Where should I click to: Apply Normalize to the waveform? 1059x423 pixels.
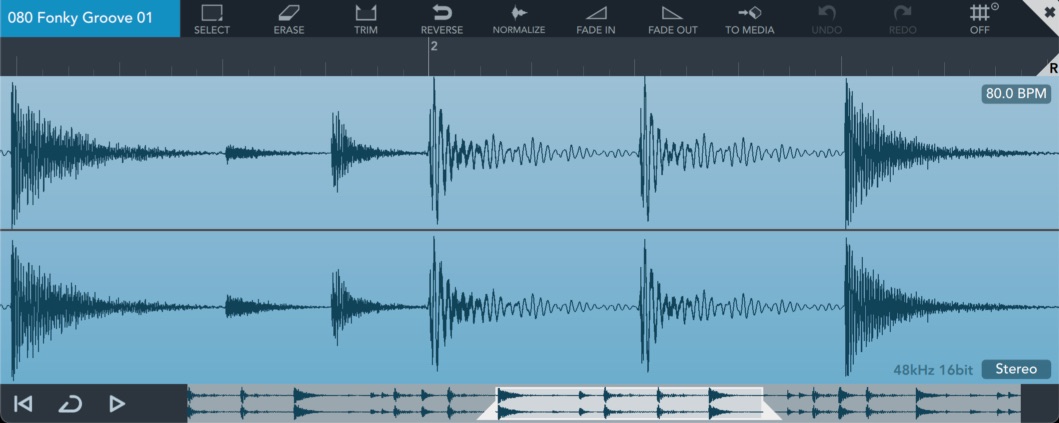[x=519, y=19]
